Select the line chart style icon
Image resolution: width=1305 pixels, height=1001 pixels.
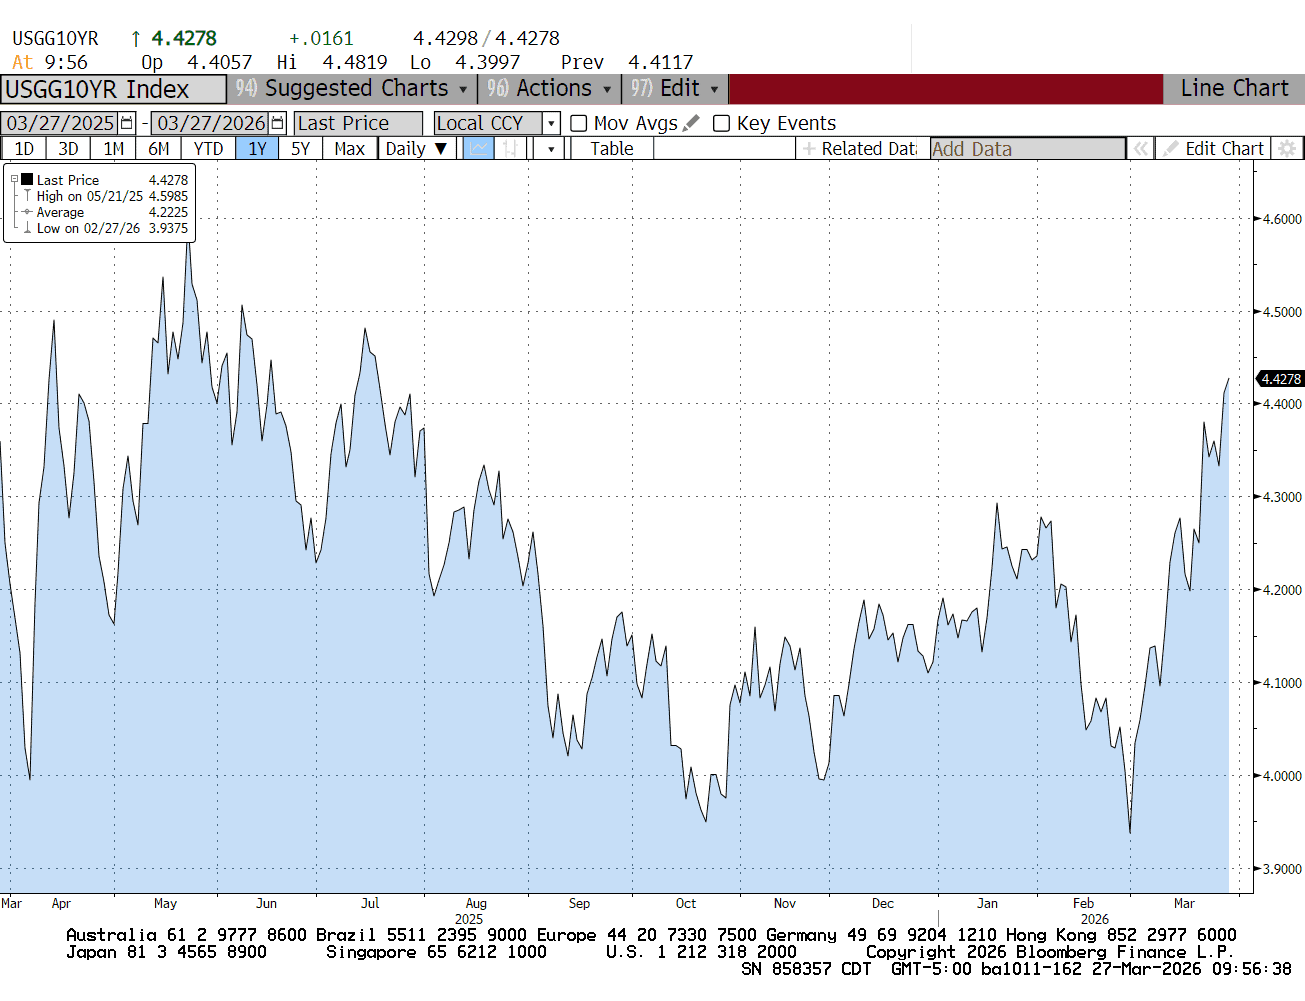pos(479,149)
